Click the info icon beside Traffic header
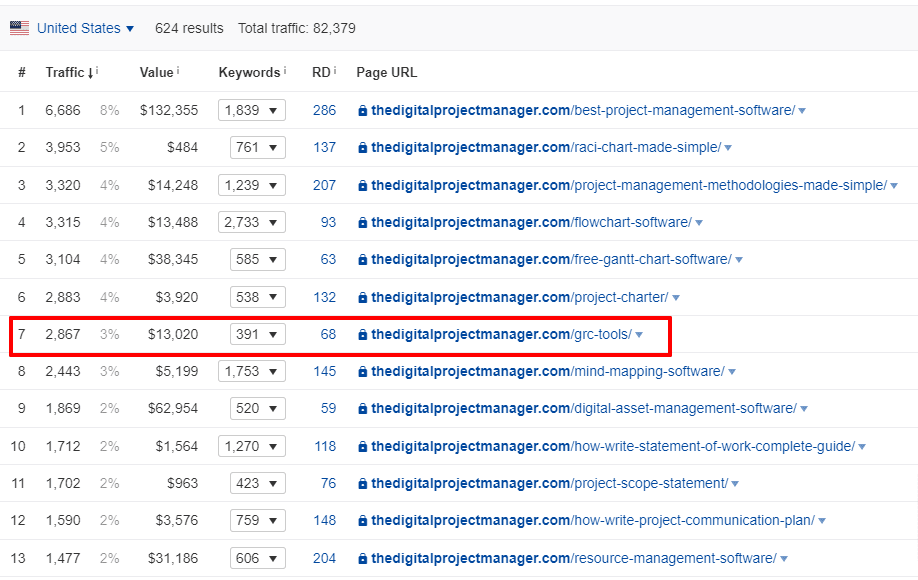 tap(97, 70)
